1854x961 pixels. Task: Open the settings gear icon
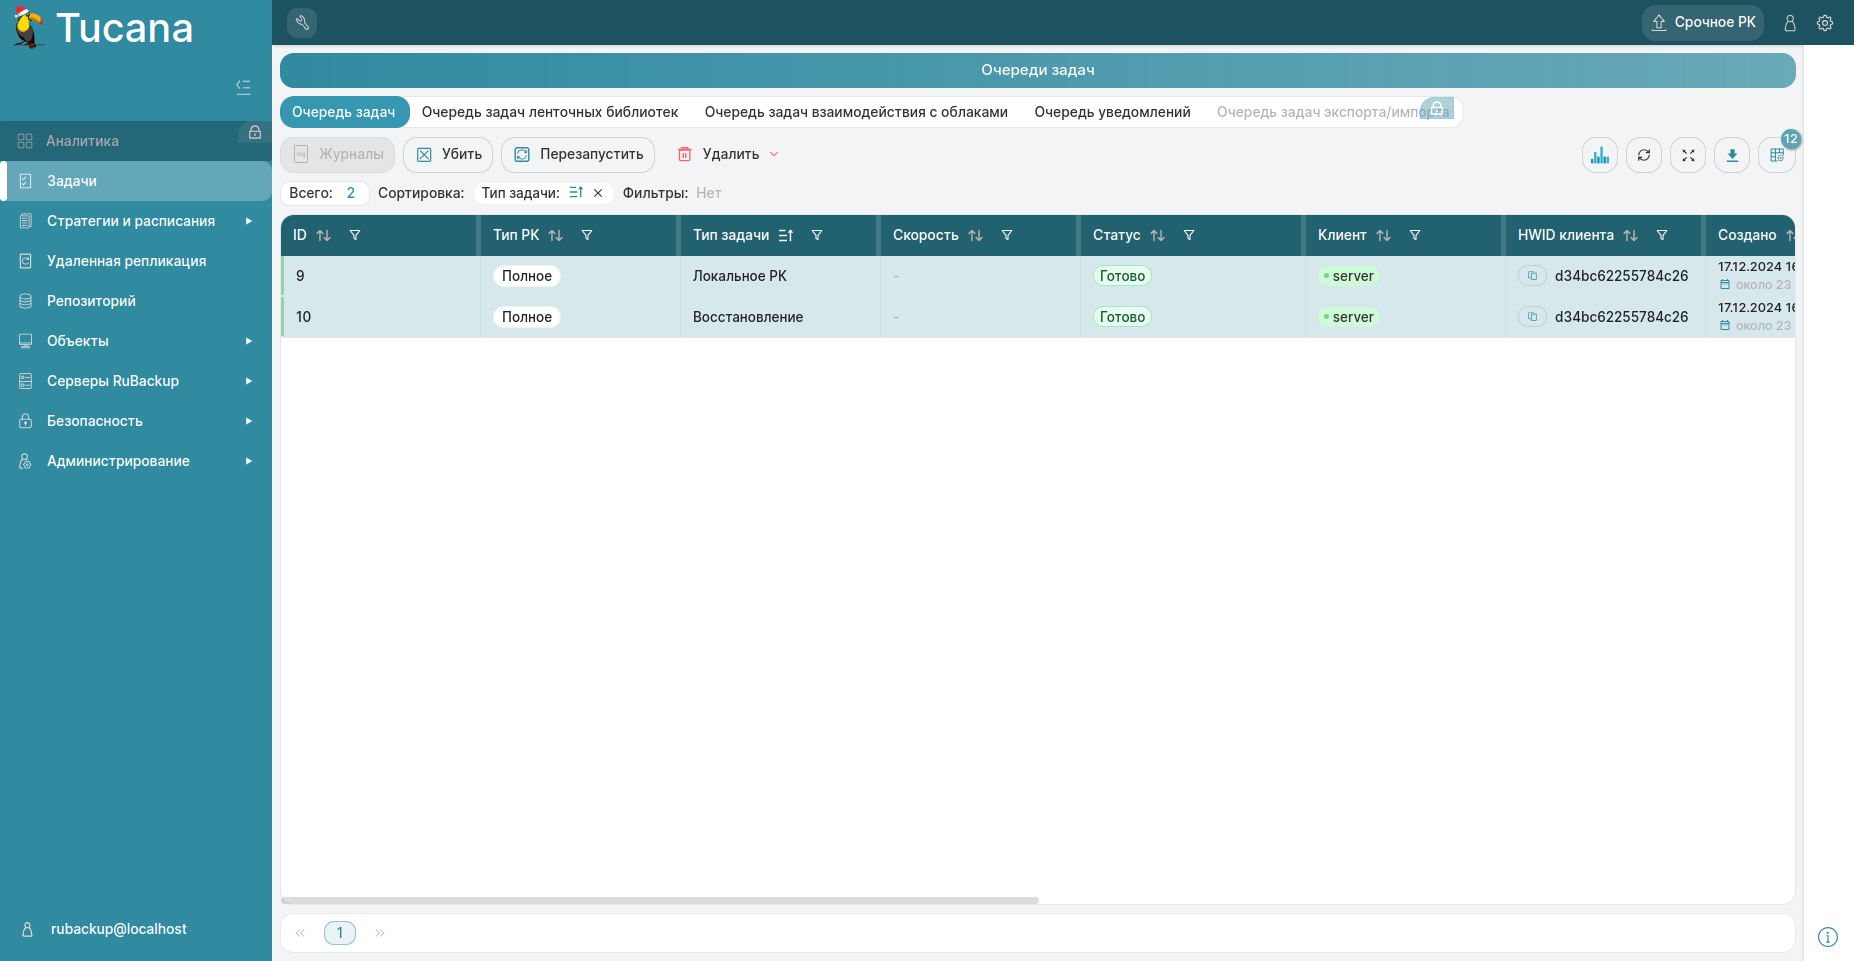point(1825,23)
